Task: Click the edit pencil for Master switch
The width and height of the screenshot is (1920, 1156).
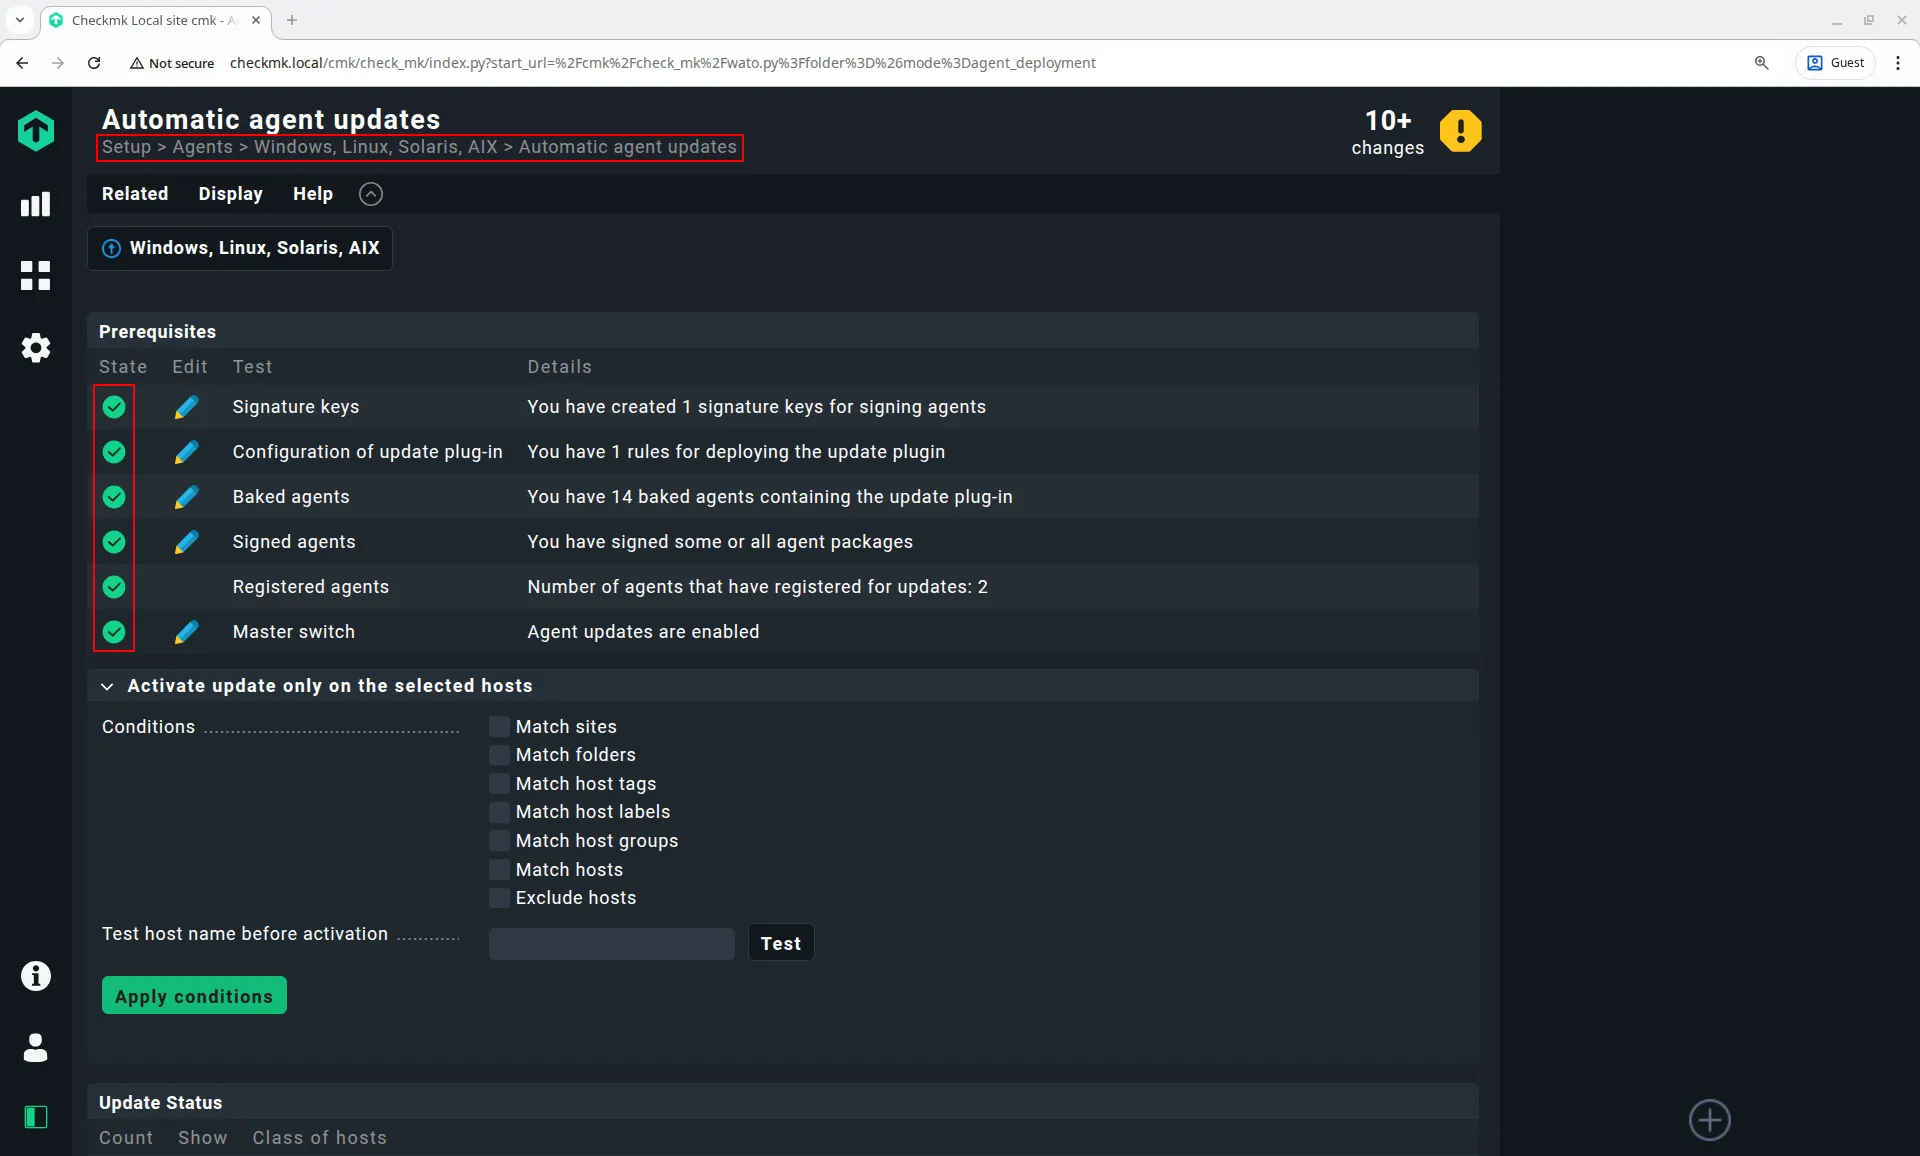Action: point(186,632)
